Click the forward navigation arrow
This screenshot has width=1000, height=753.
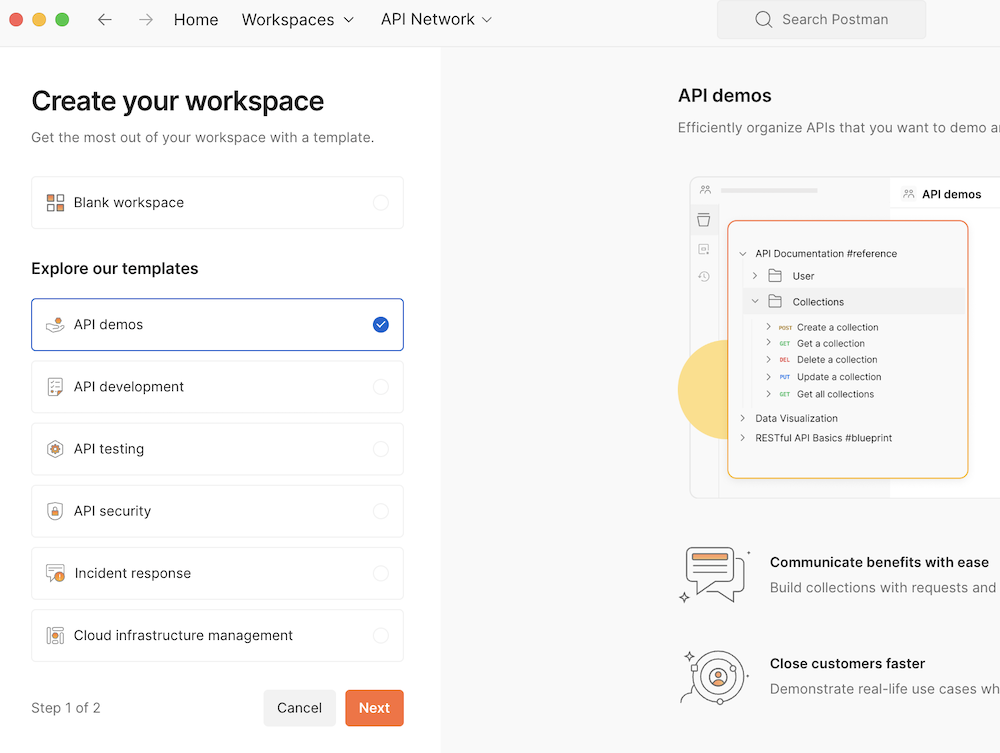145,19
